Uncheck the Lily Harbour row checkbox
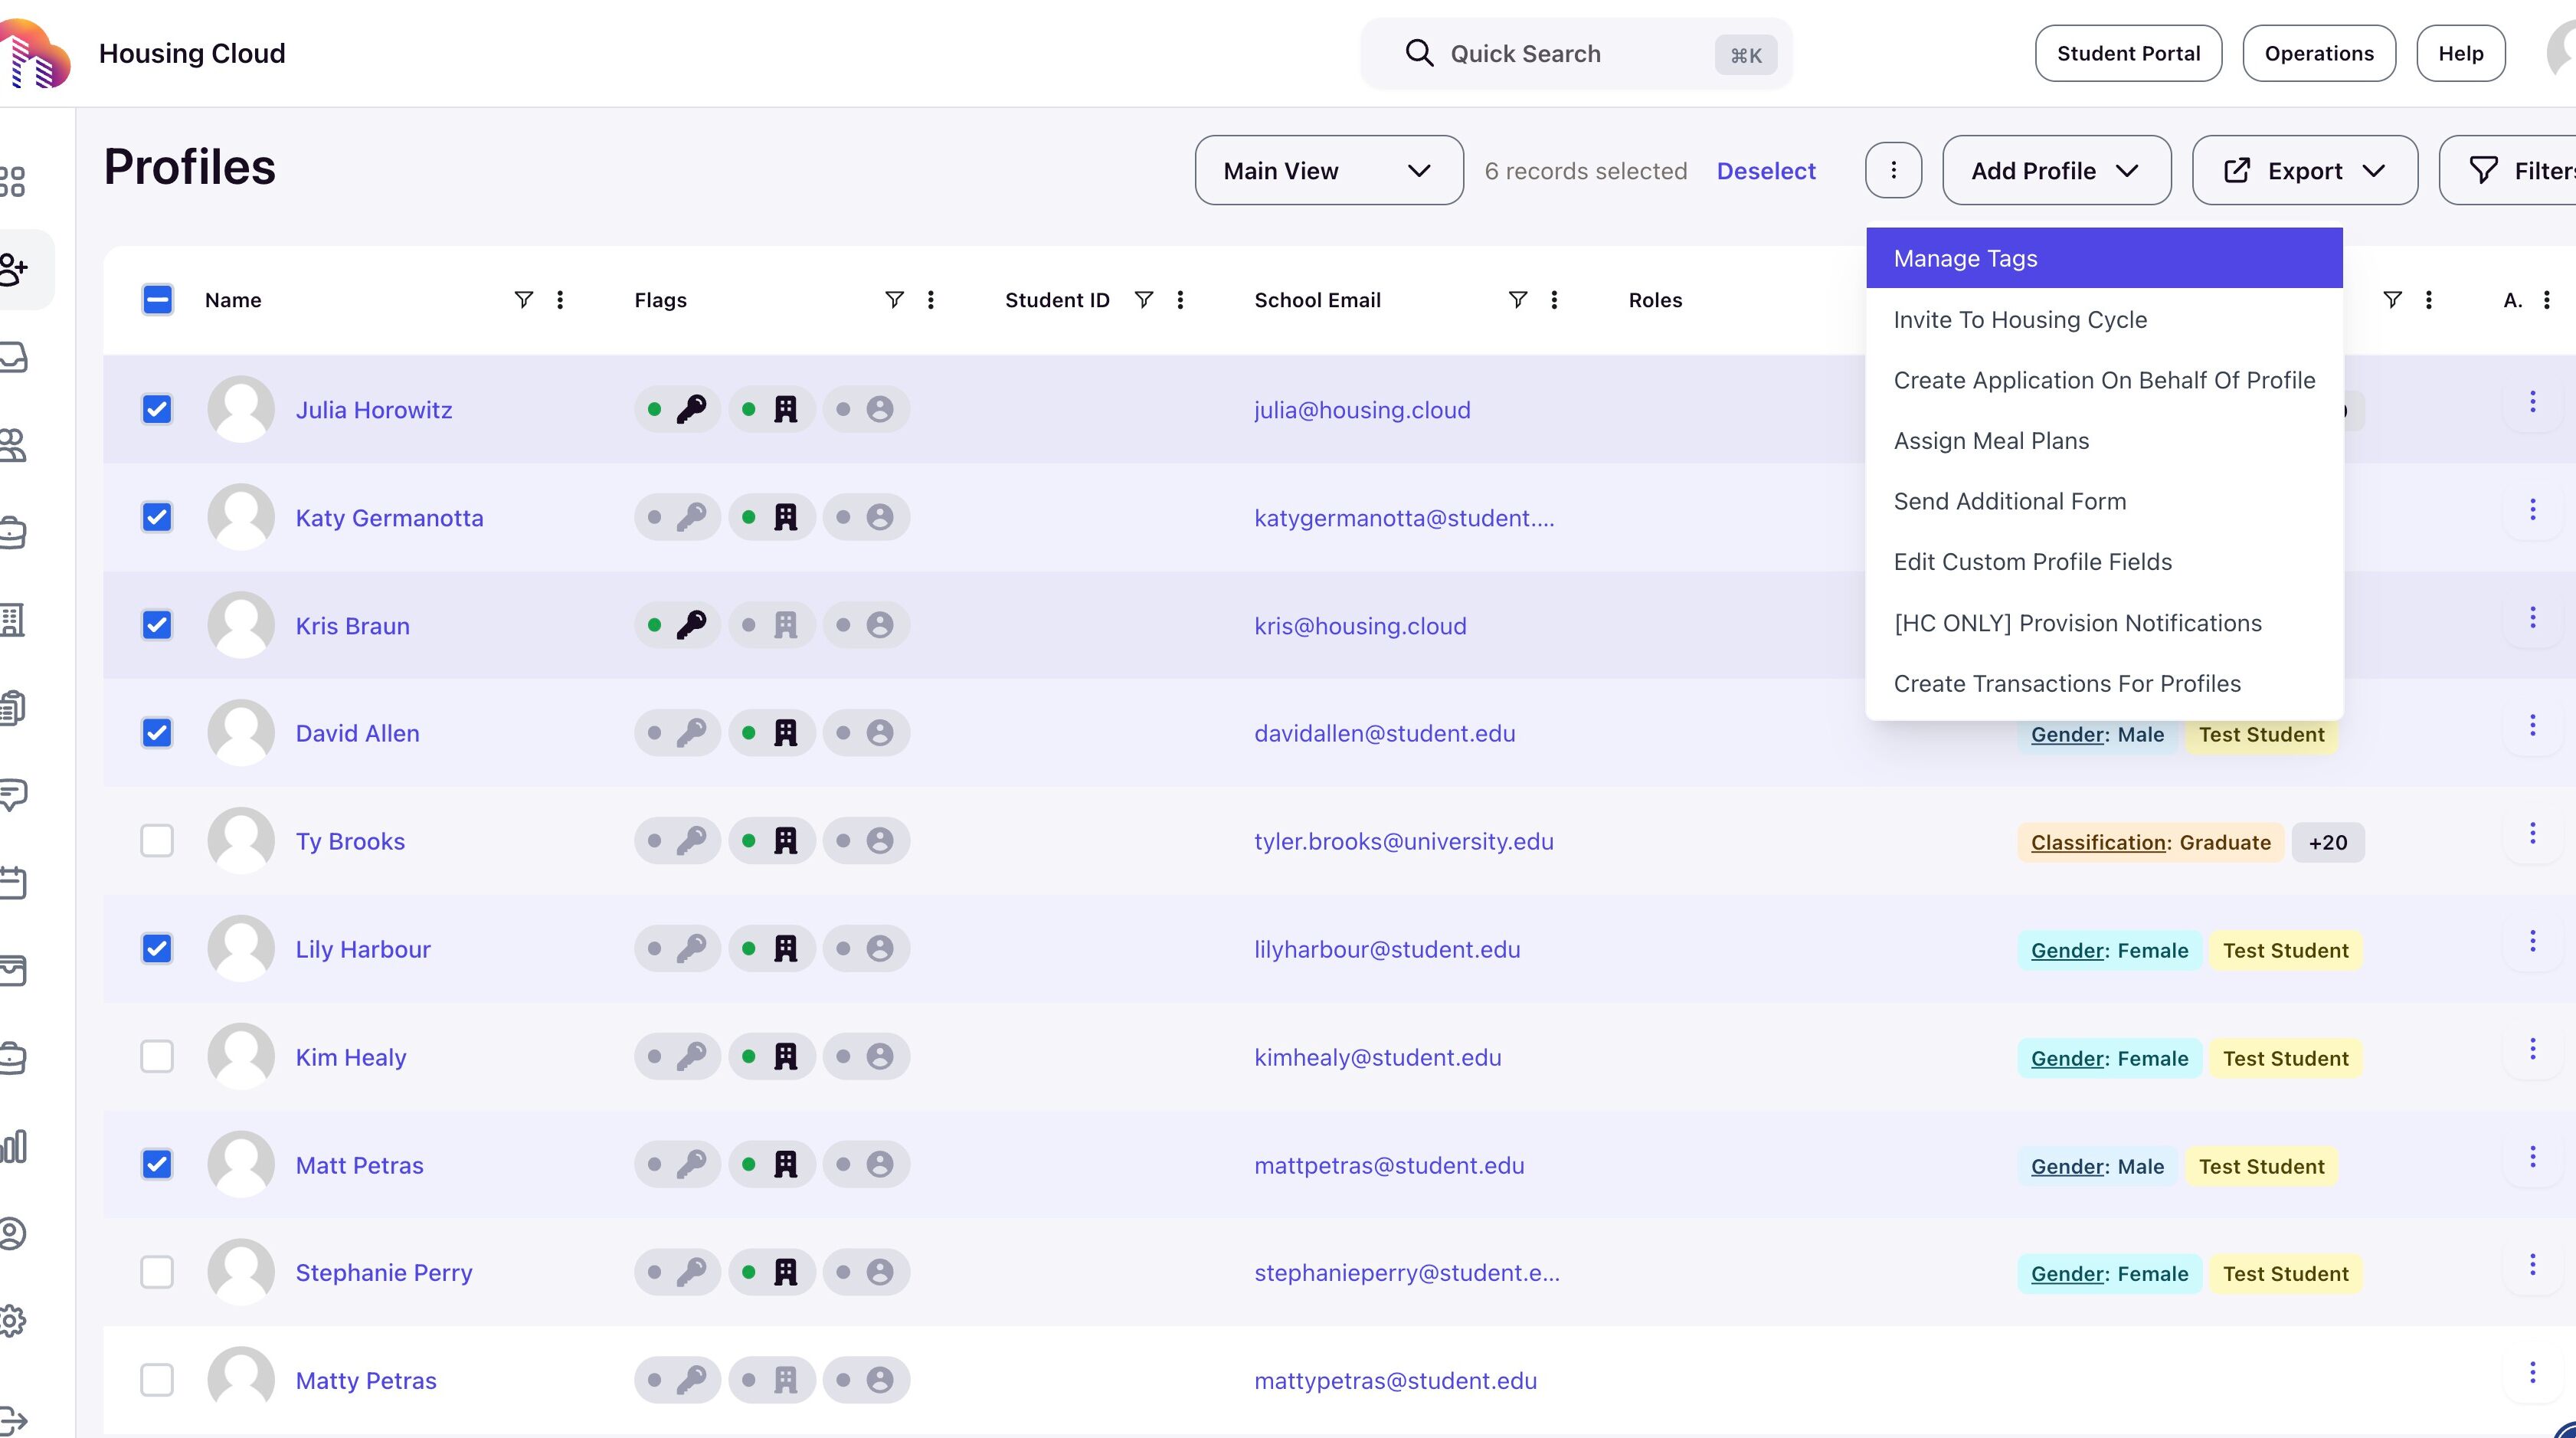The image size is (2576, 1438). (x=157, y=948)
